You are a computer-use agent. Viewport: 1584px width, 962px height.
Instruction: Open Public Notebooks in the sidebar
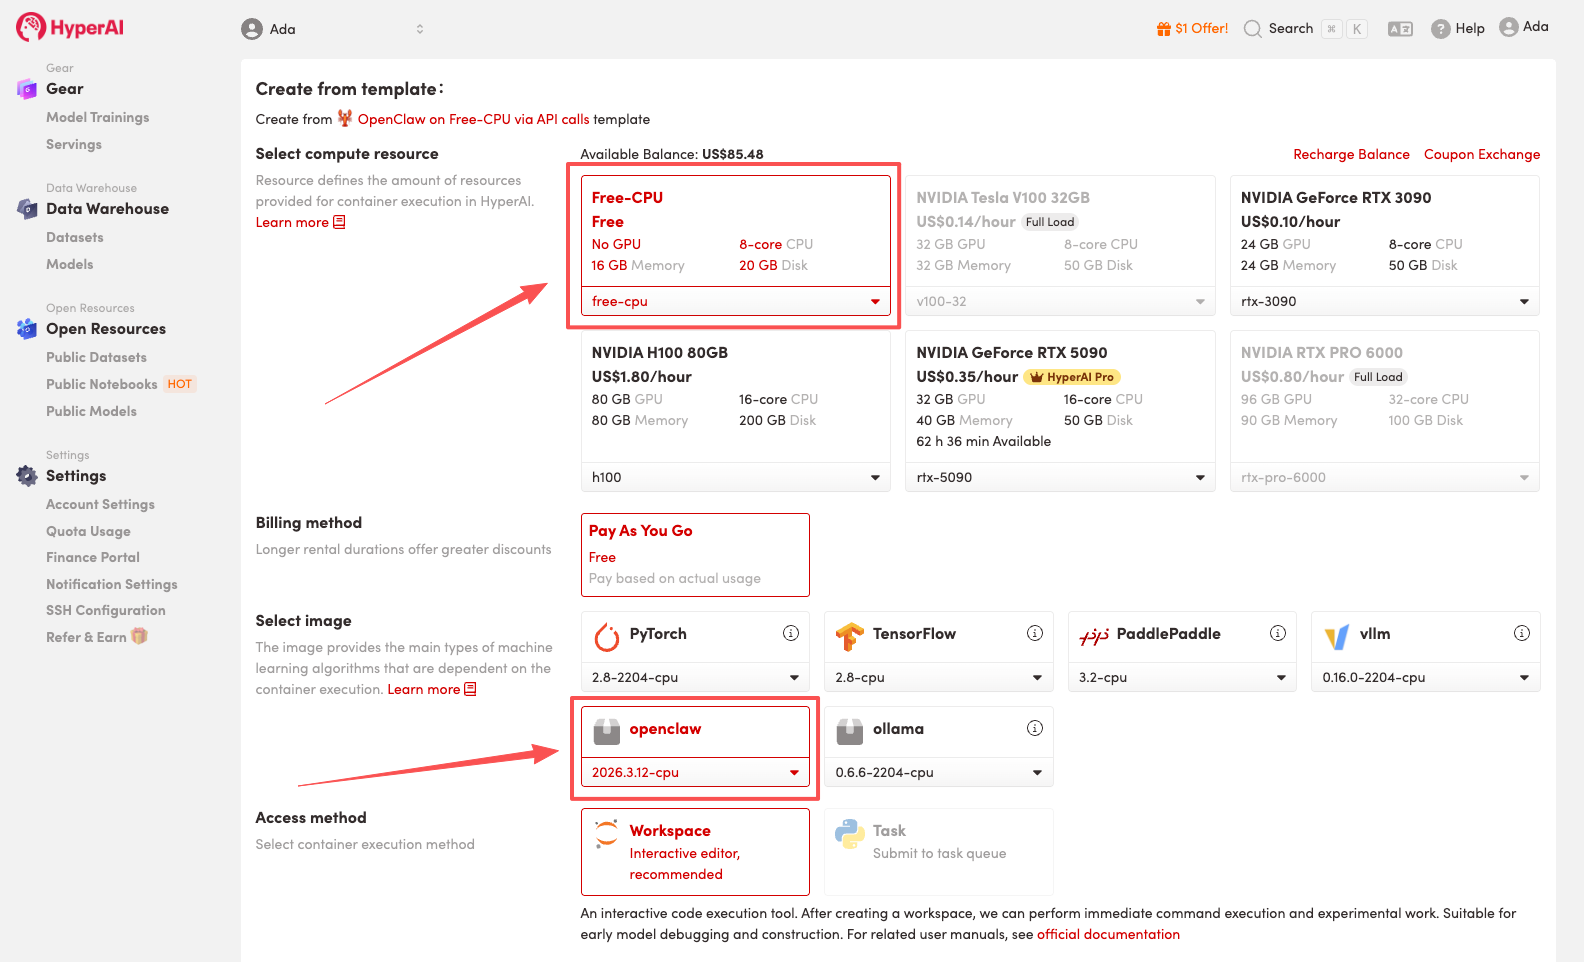[x=102, y=384]
